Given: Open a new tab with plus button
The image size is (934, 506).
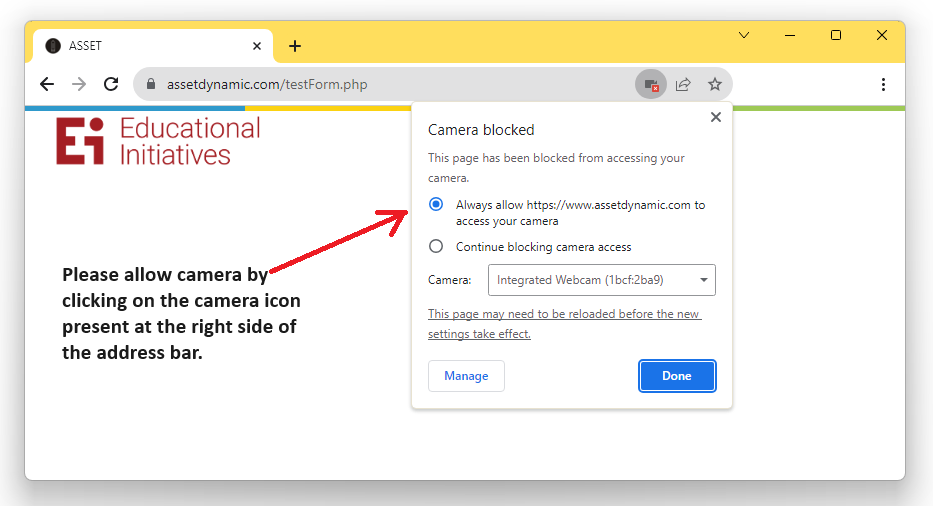Looking at the screenshot, I should coord(295,46).
